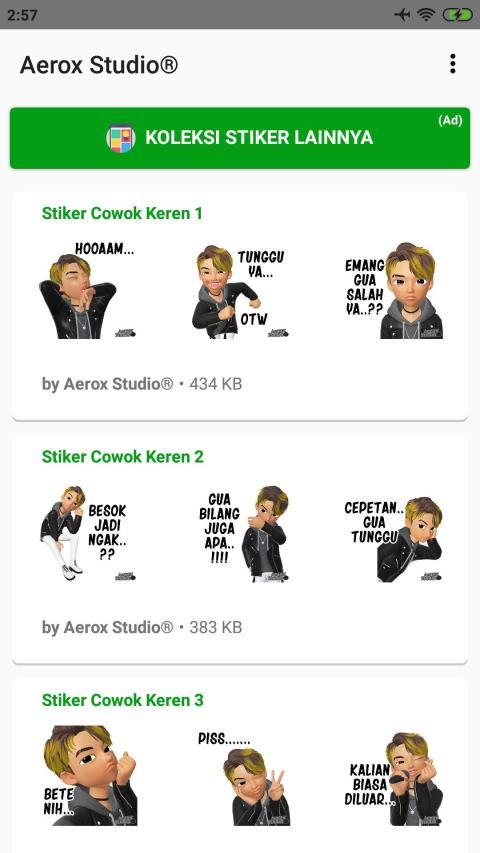Tap the 434 KB pack info line

(142, 384)
